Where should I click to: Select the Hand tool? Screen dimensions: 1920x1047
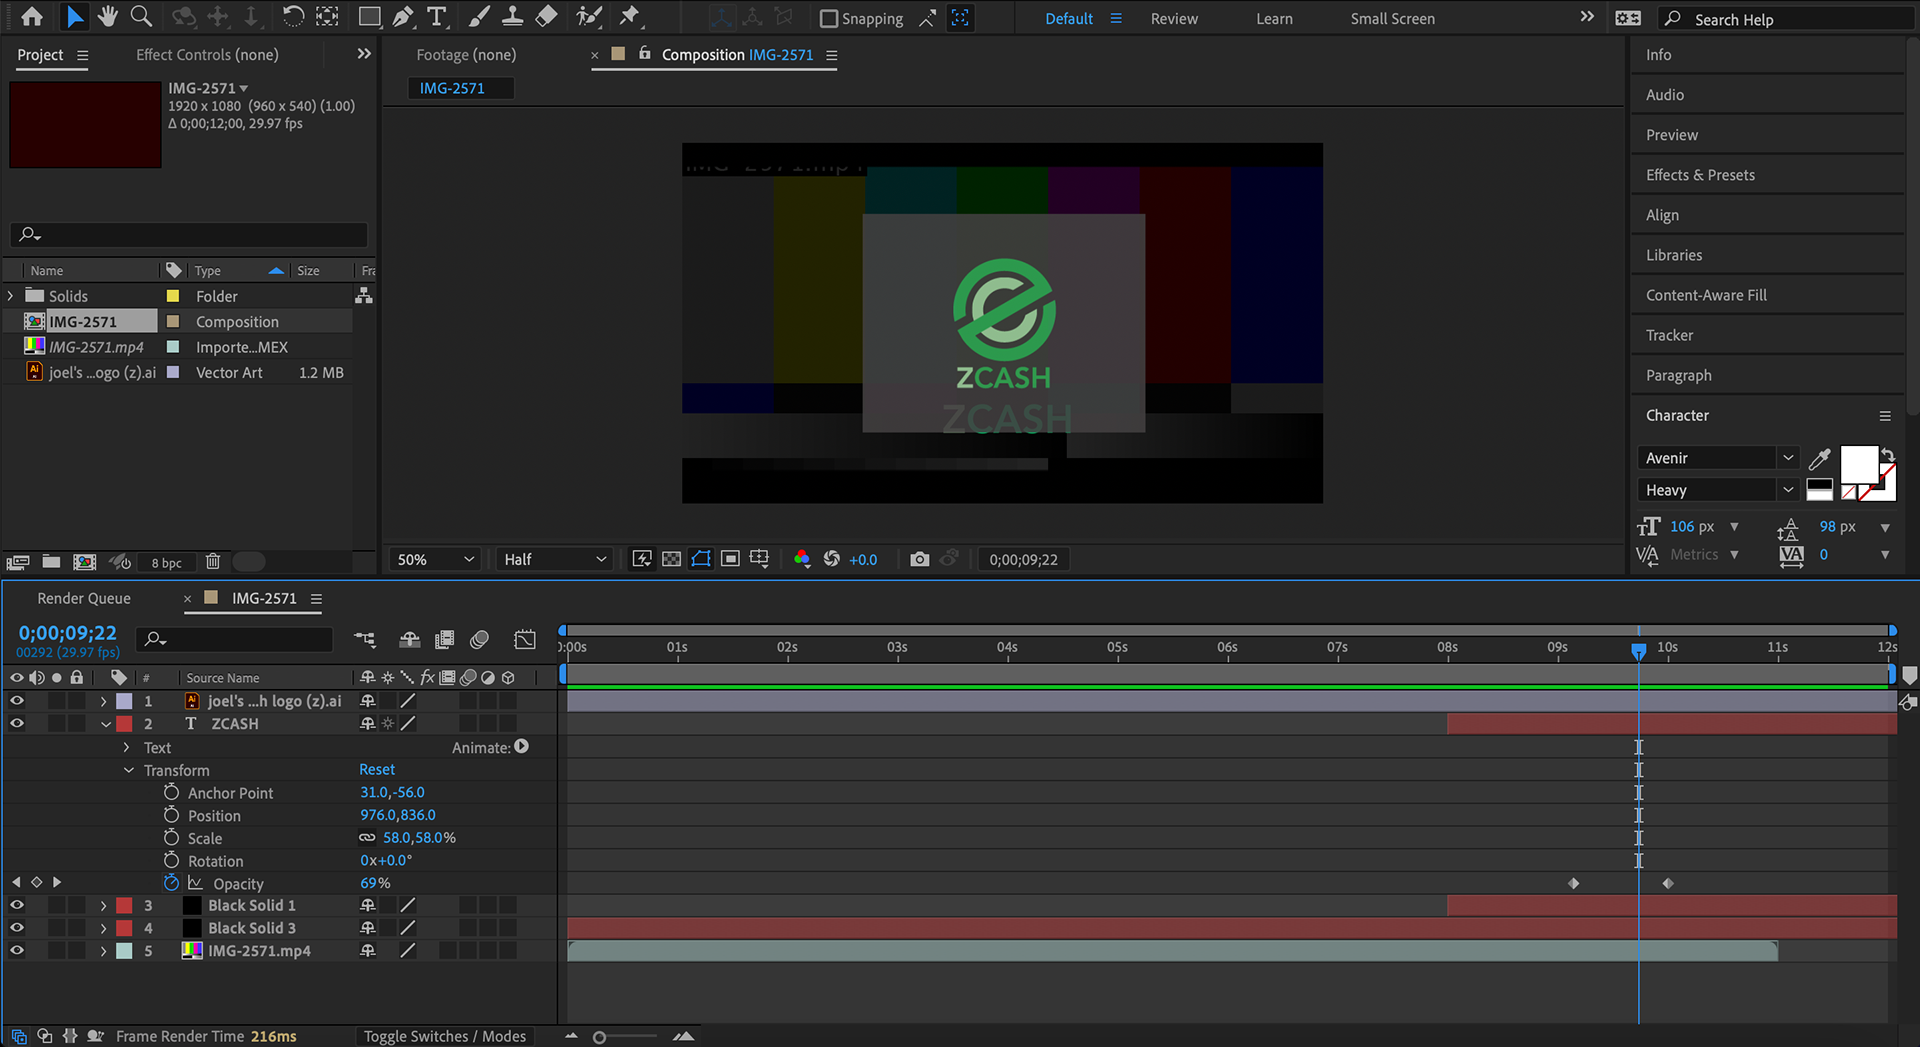click(x=107, y=17)
